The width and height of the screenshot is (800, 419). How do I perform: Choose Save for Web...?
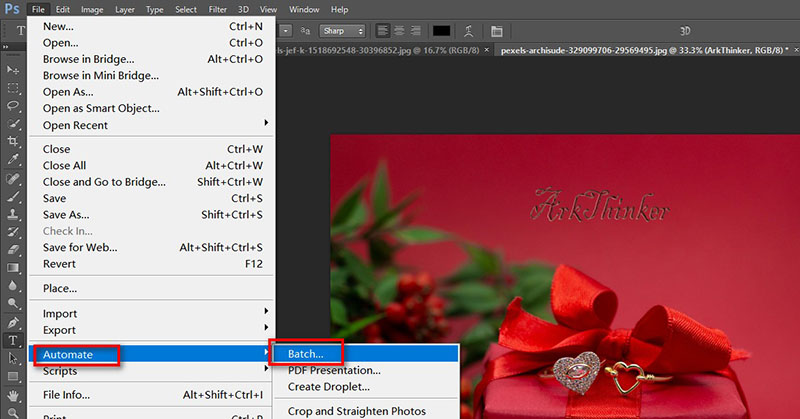coord(152,248)
